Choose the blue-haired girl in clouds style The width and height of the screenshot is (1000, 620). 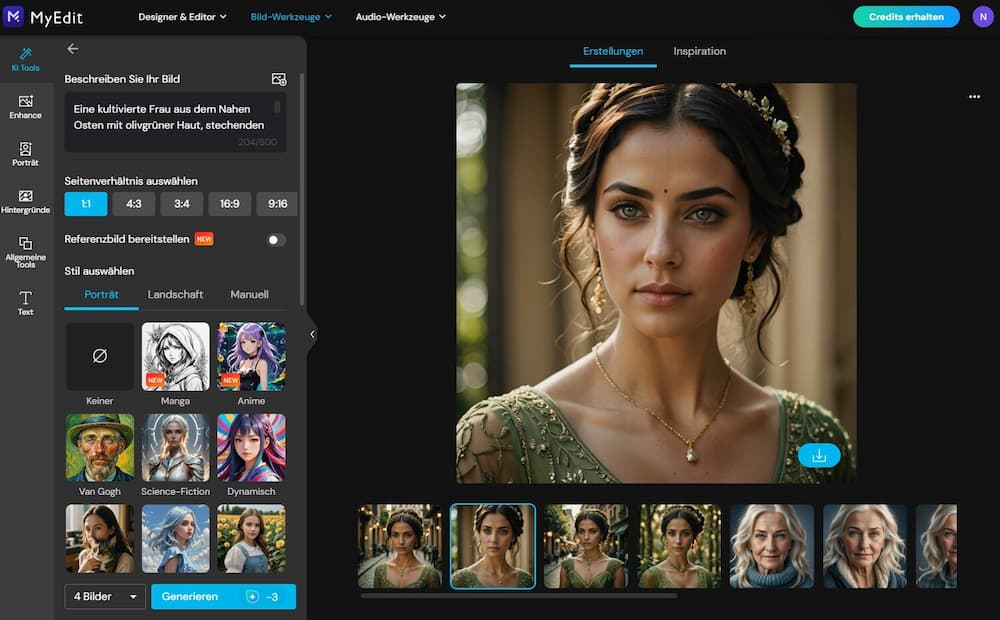(175, 538)
